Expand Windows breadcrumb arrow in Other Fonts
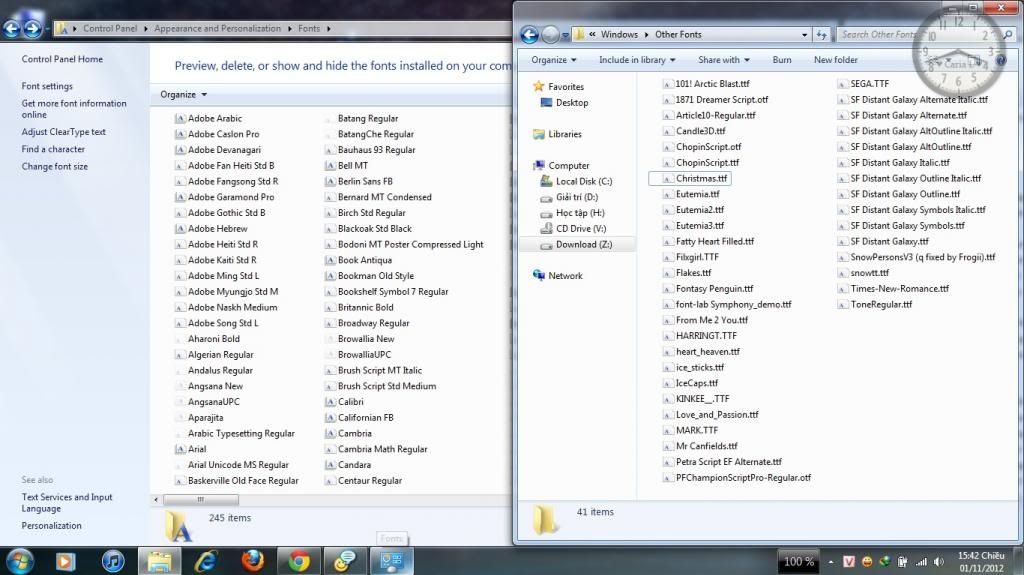This screenshot has width=1024, height=575. pos(647,35)
